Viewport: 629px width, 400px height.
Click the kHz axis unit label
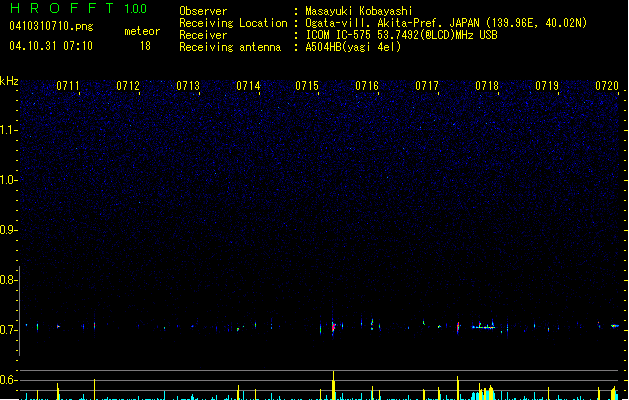tap(9, 81)
